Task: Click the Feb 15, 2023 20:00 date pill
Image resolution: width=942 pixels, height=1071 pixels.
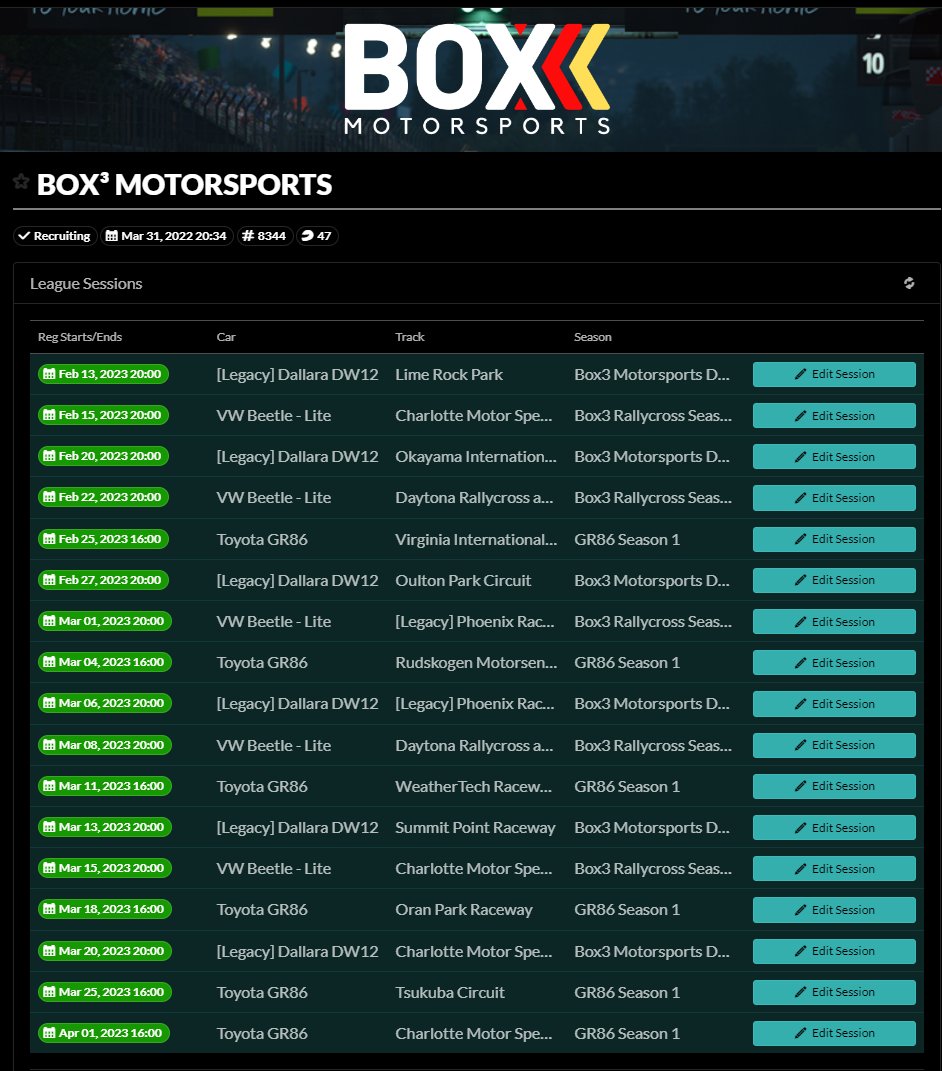Action: click(103, 415)
